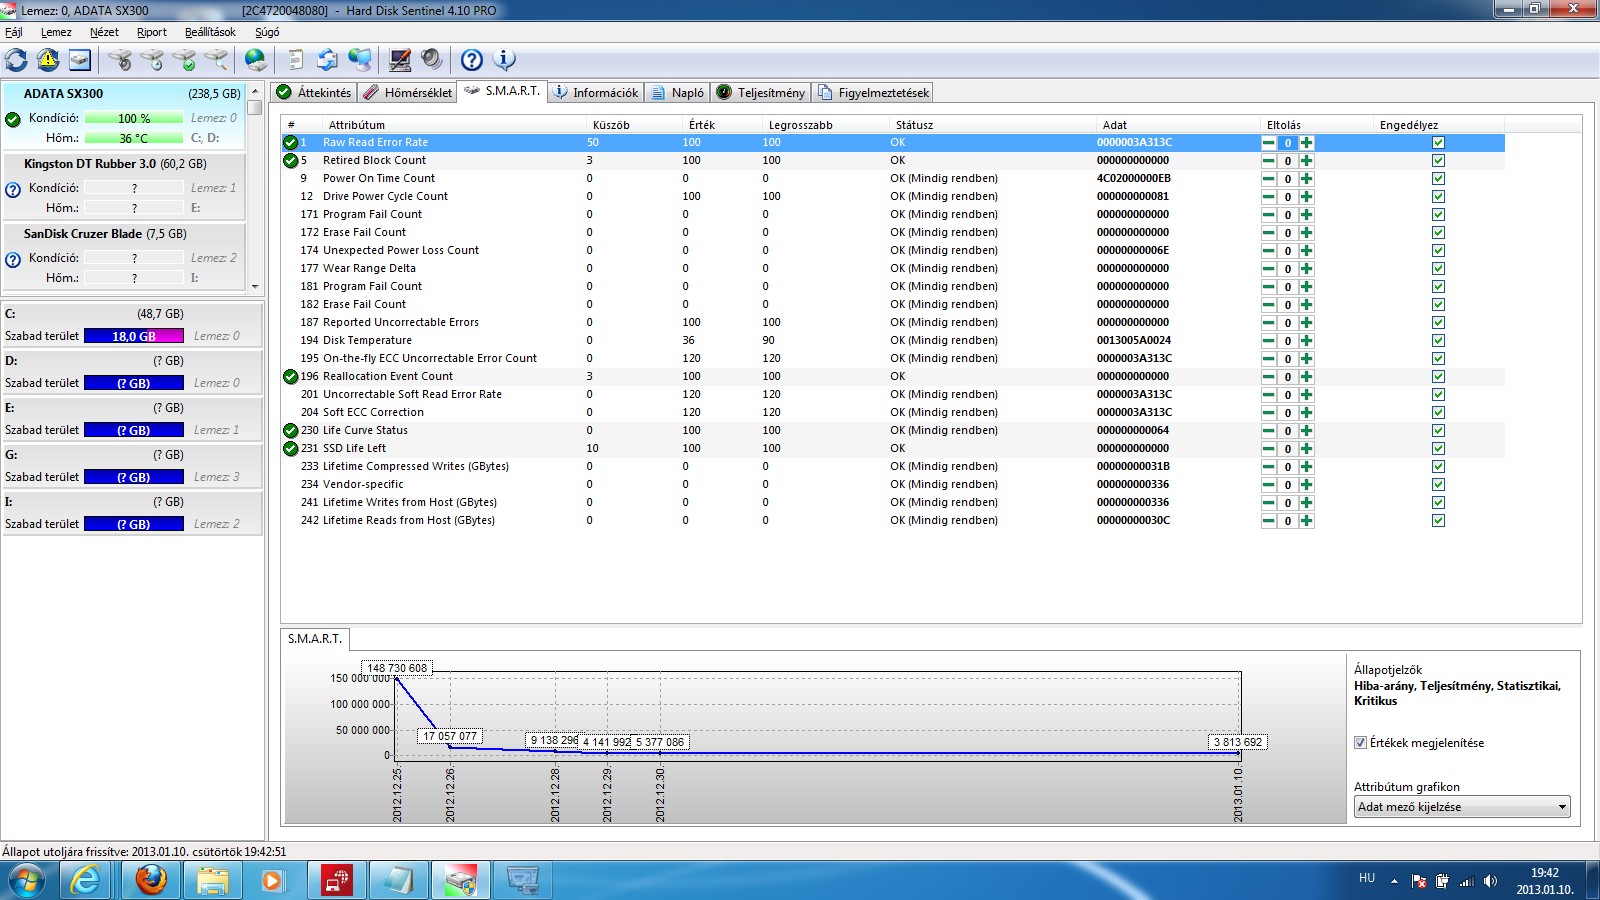Screen dimensions: 1600x900
Task: Switch to the Információk tab
Action: click(596, 93)
